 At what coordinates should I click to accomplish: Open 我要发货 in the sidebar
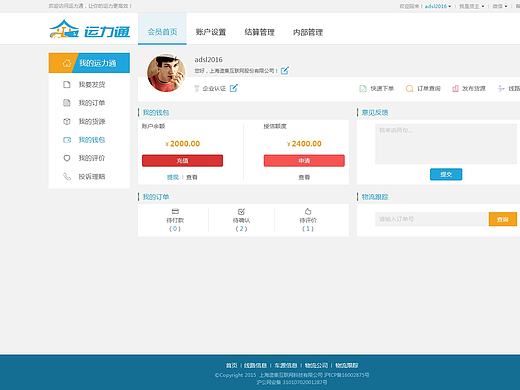(x=92, y=84)
